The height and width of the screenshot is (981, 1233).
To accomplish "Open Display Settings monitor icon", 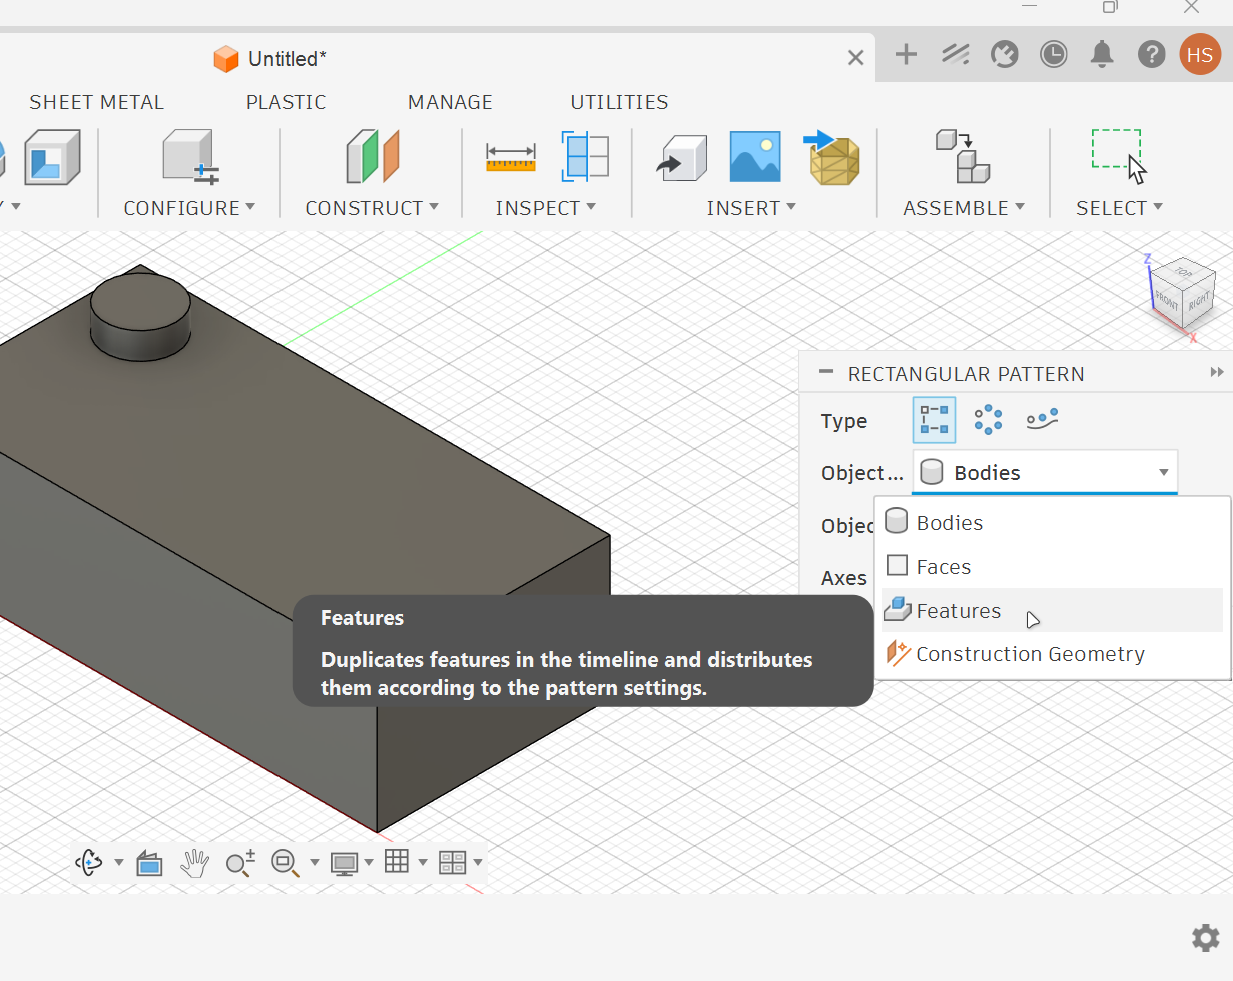I will coord(345,862).
